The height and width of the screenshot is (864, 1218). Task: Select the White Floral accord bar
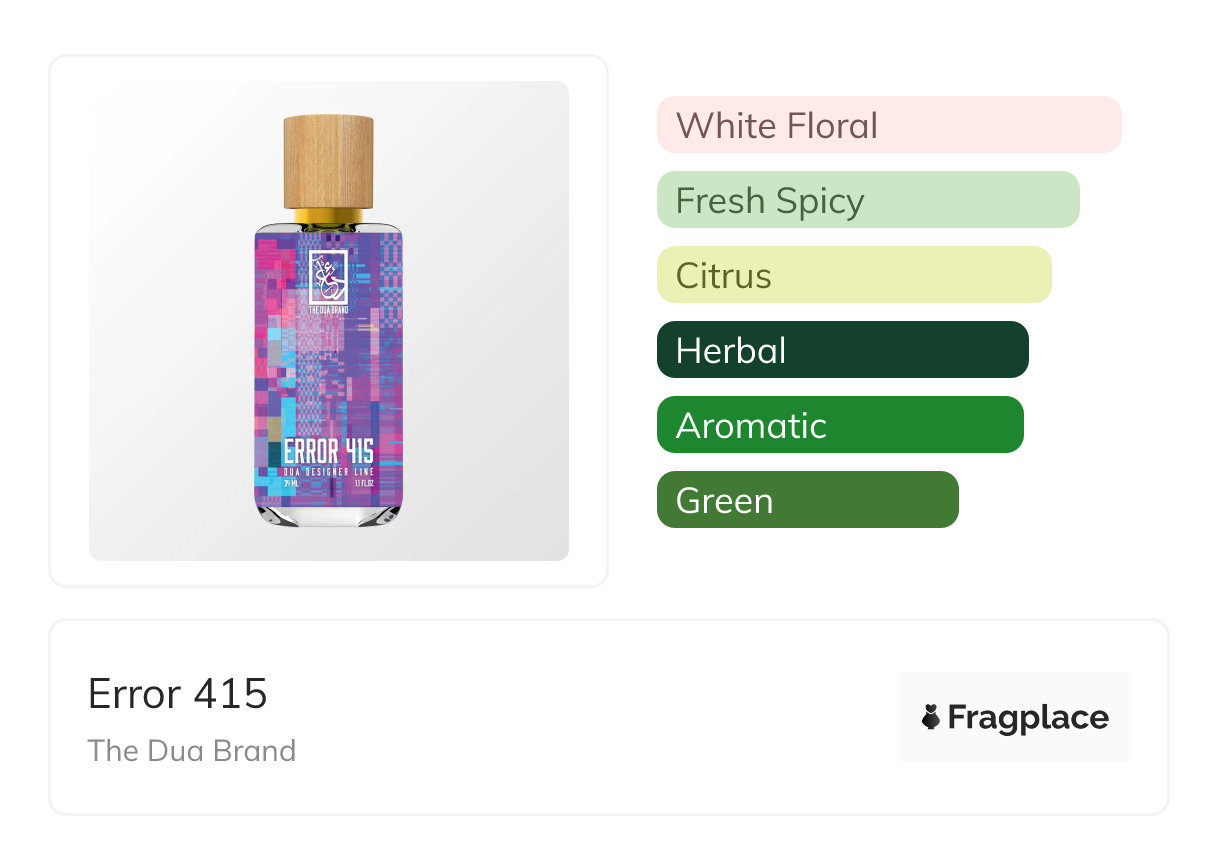click(888, 125)
